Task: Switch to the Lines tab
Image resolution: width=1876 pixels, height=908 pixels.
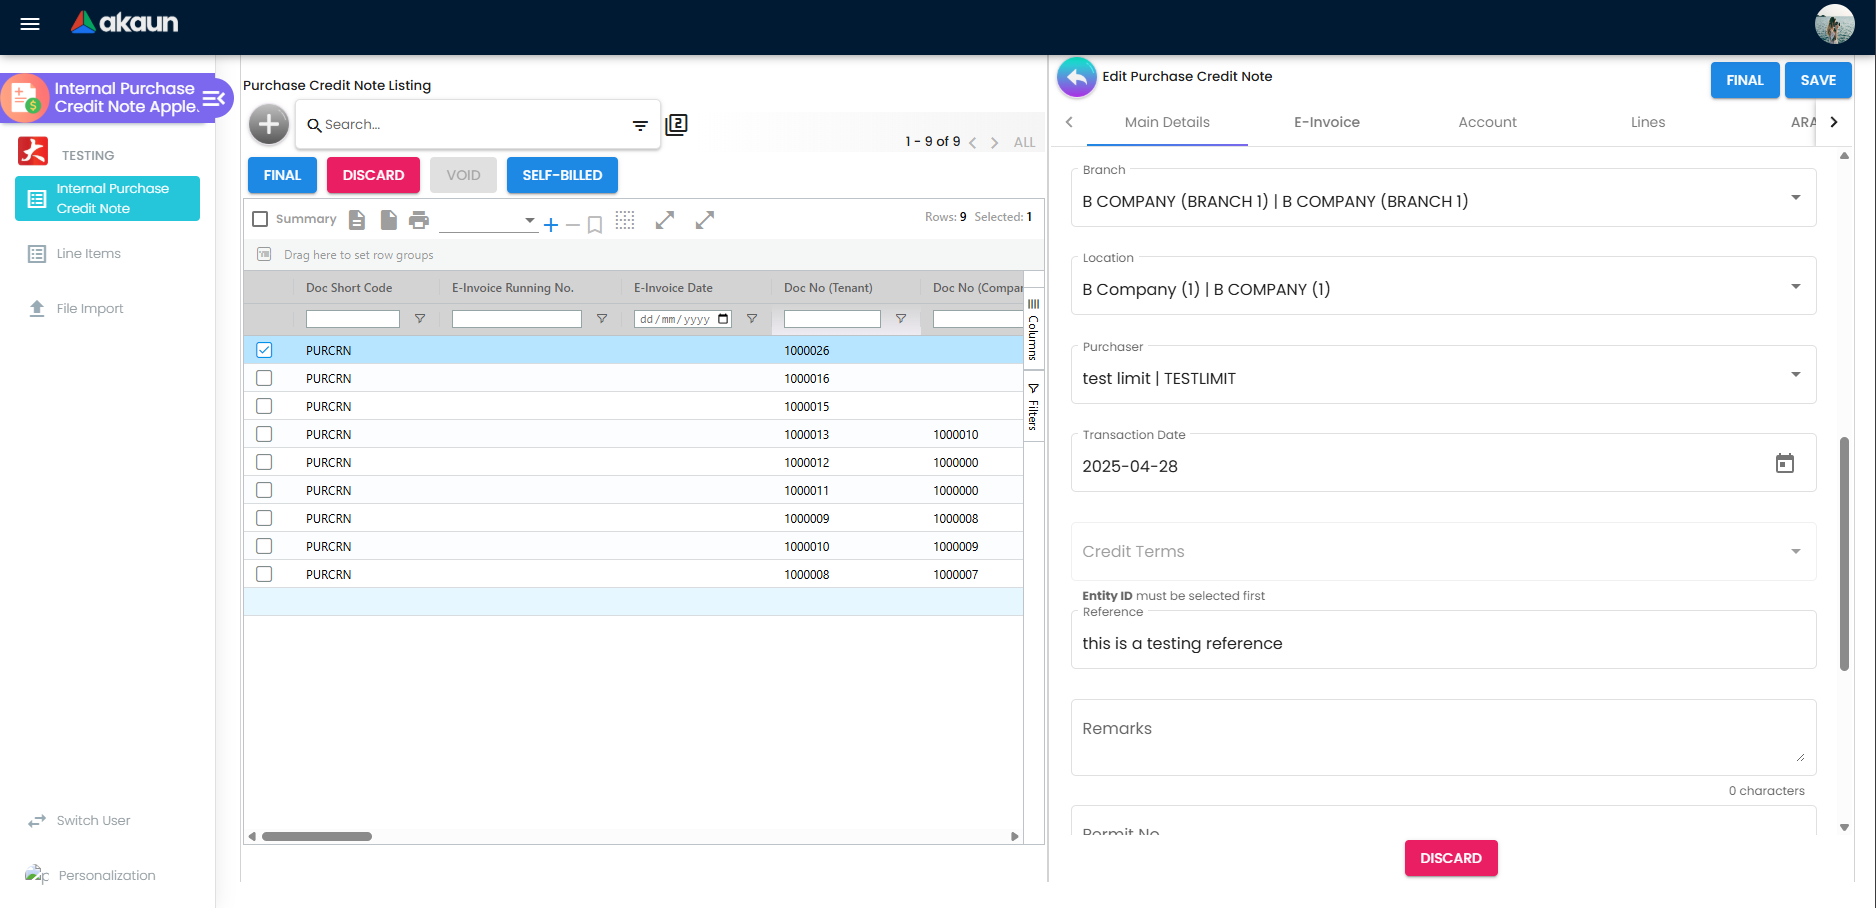Action: click(x=1648, y=122)
